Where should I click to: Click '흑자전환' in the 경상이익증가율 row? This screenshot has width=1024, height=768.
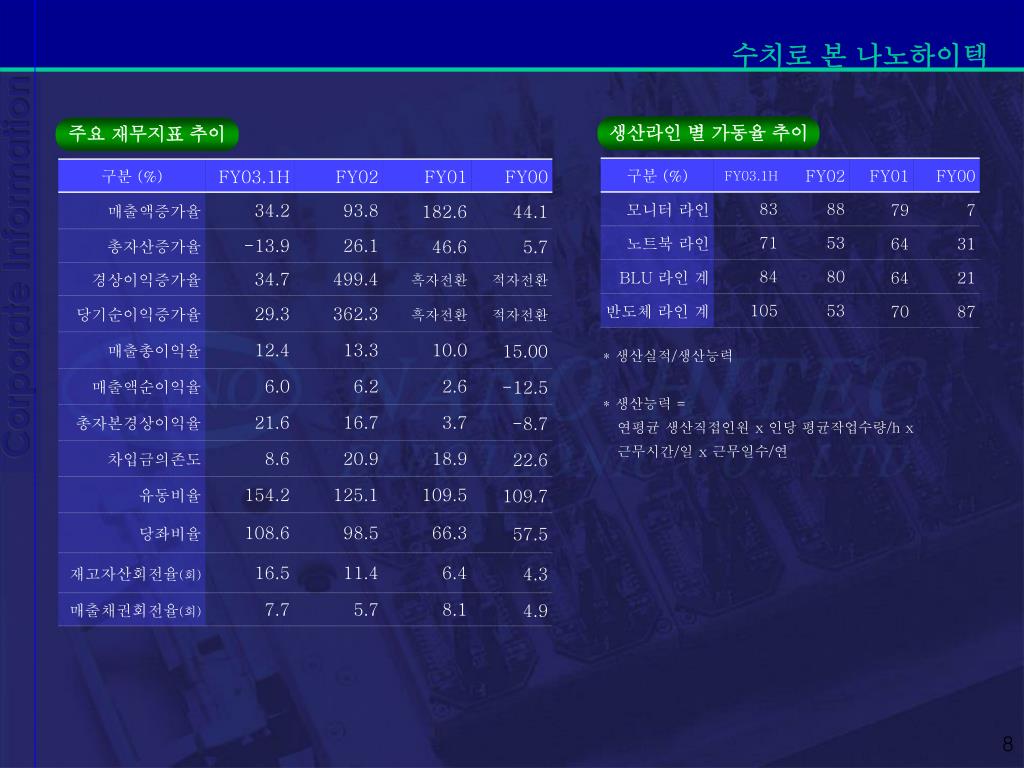pyautogui.click(x=439, y=280)
